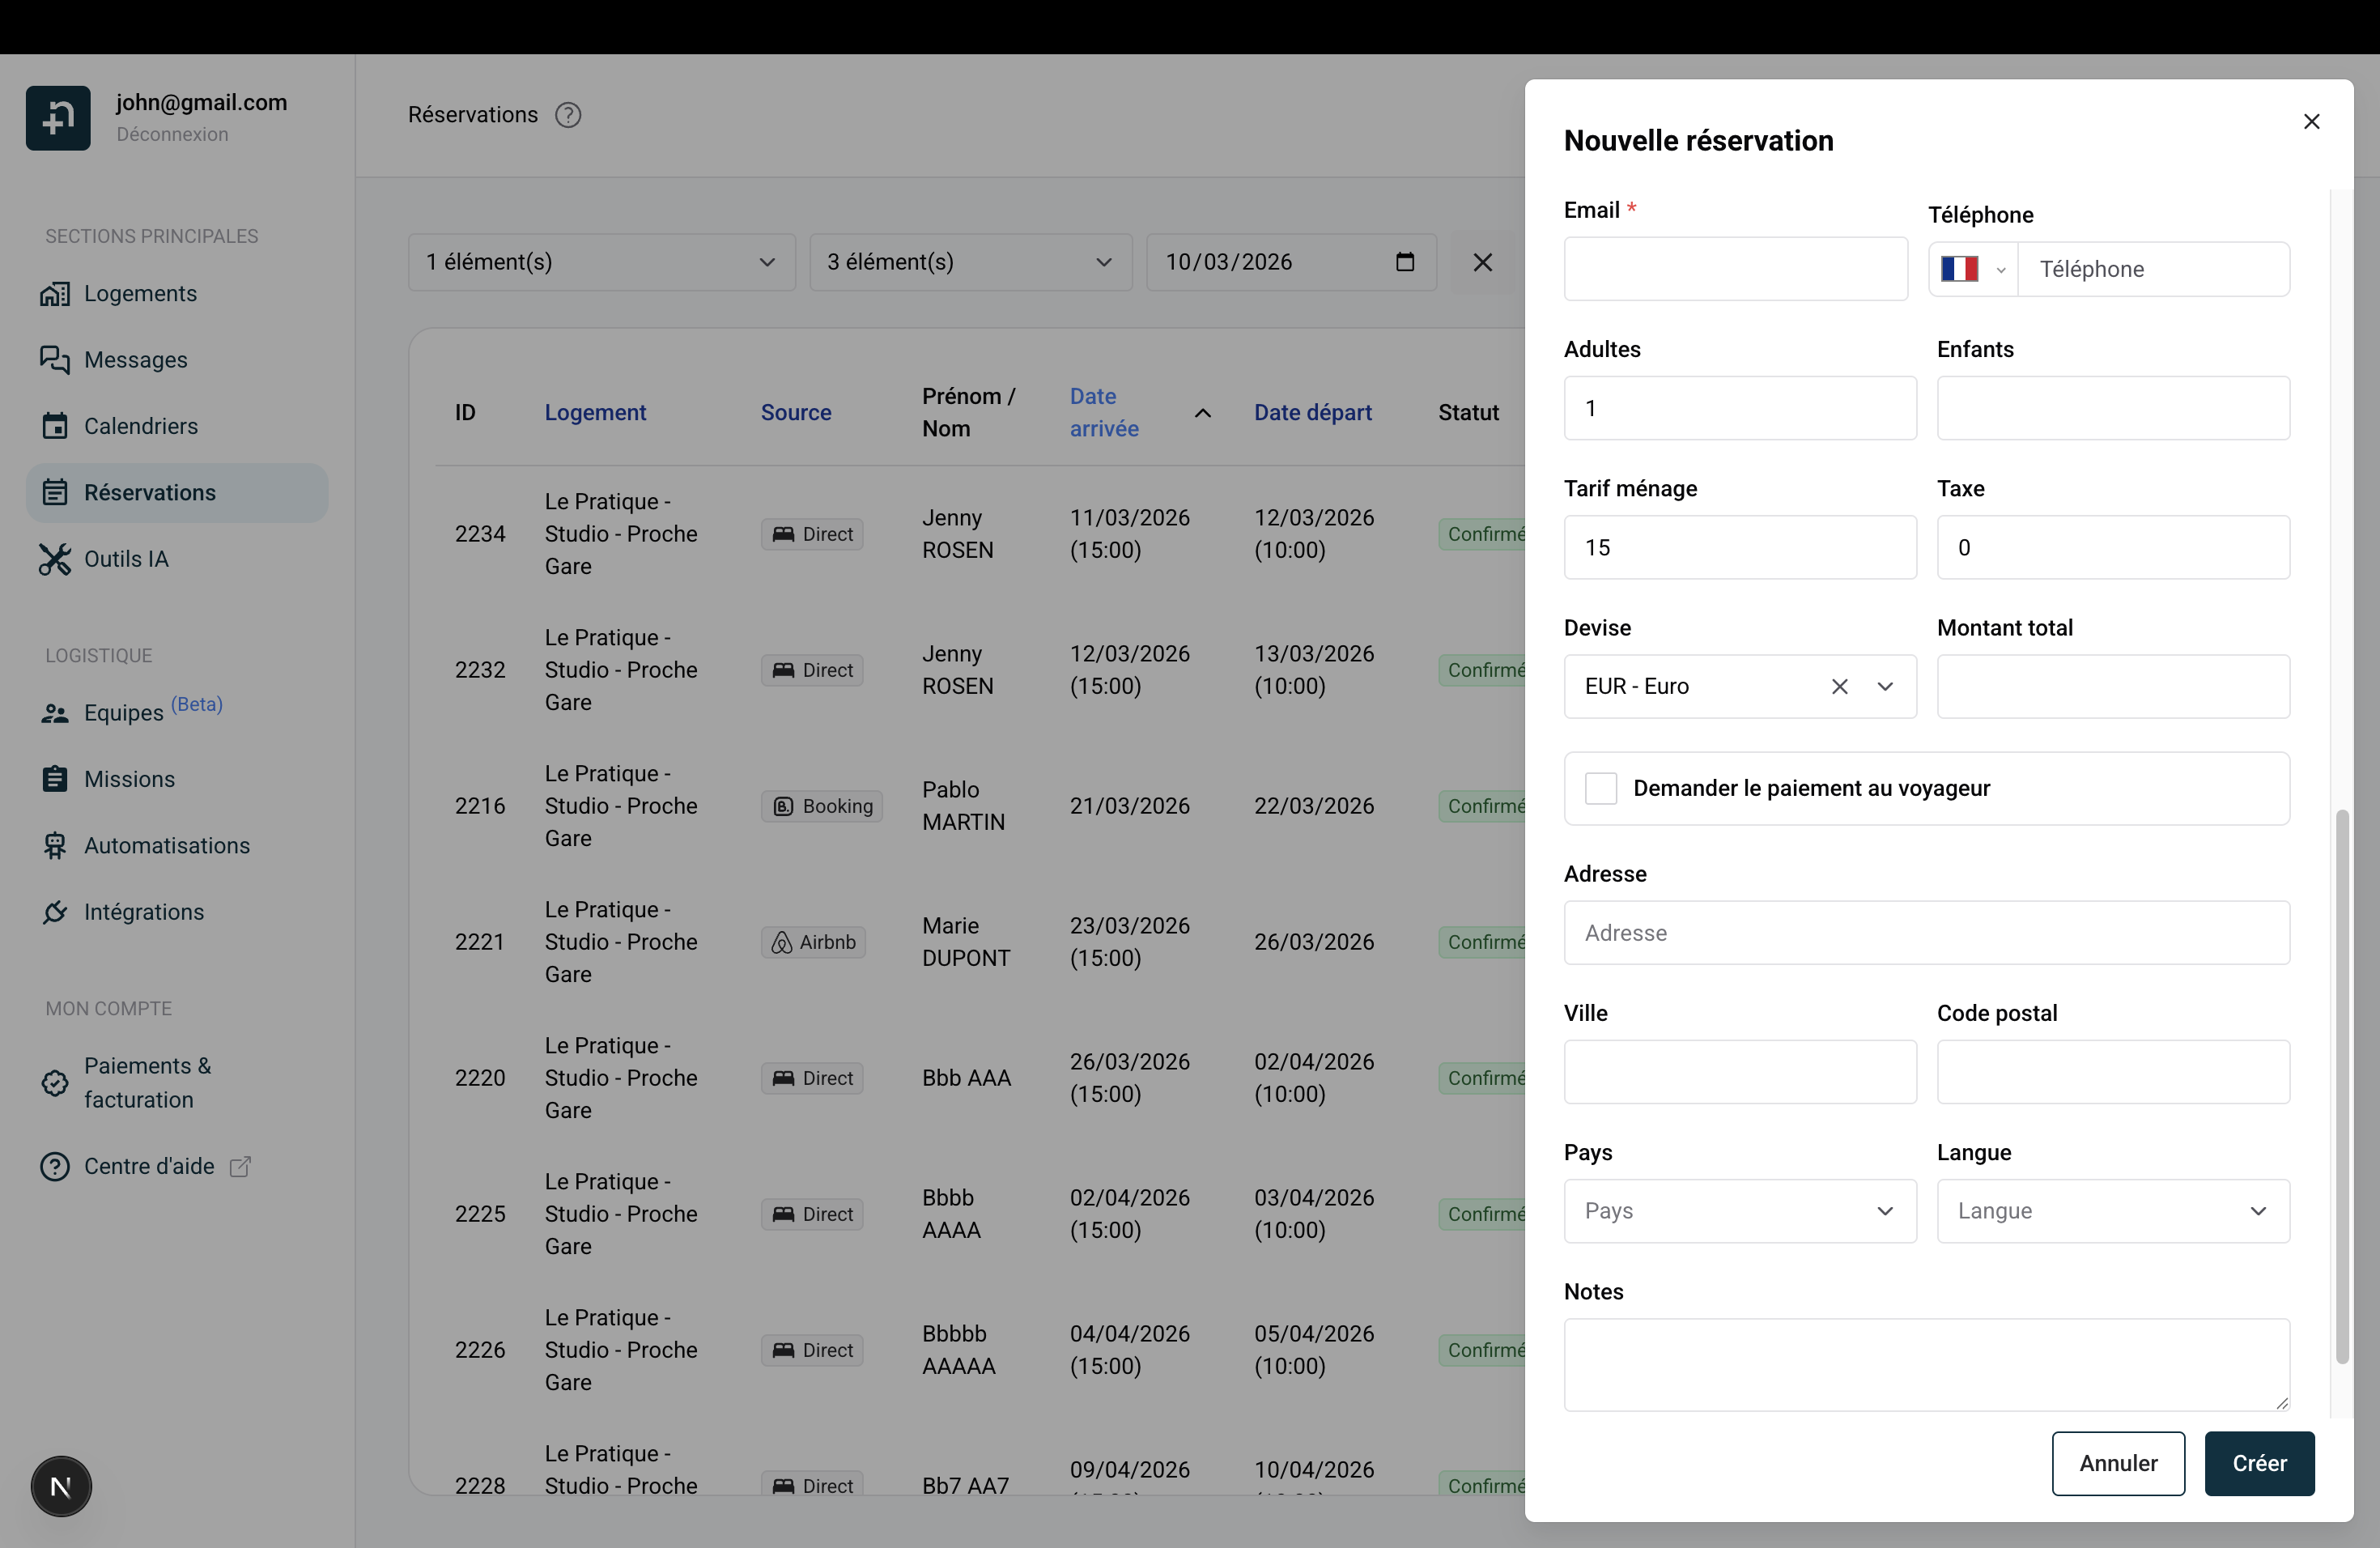Open Messages section
Screen dimensions: 2380x1548
tap(177, 360)
